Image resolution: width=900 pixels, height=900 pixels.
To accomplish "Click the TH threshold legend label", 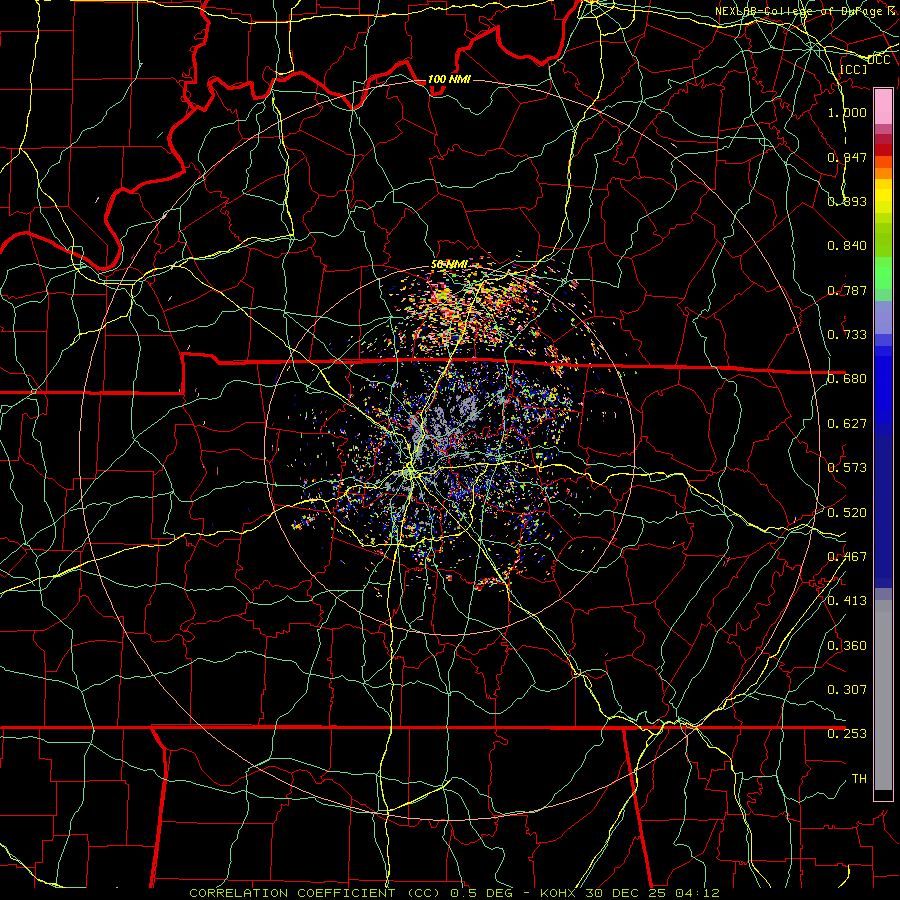I will point(859,779).
